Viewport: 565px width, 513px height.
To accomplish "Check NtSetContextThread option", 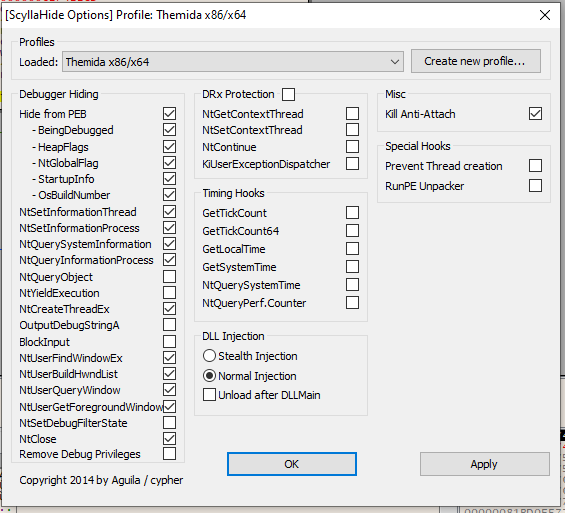I will pyautogui.click(x=352, y=130).
